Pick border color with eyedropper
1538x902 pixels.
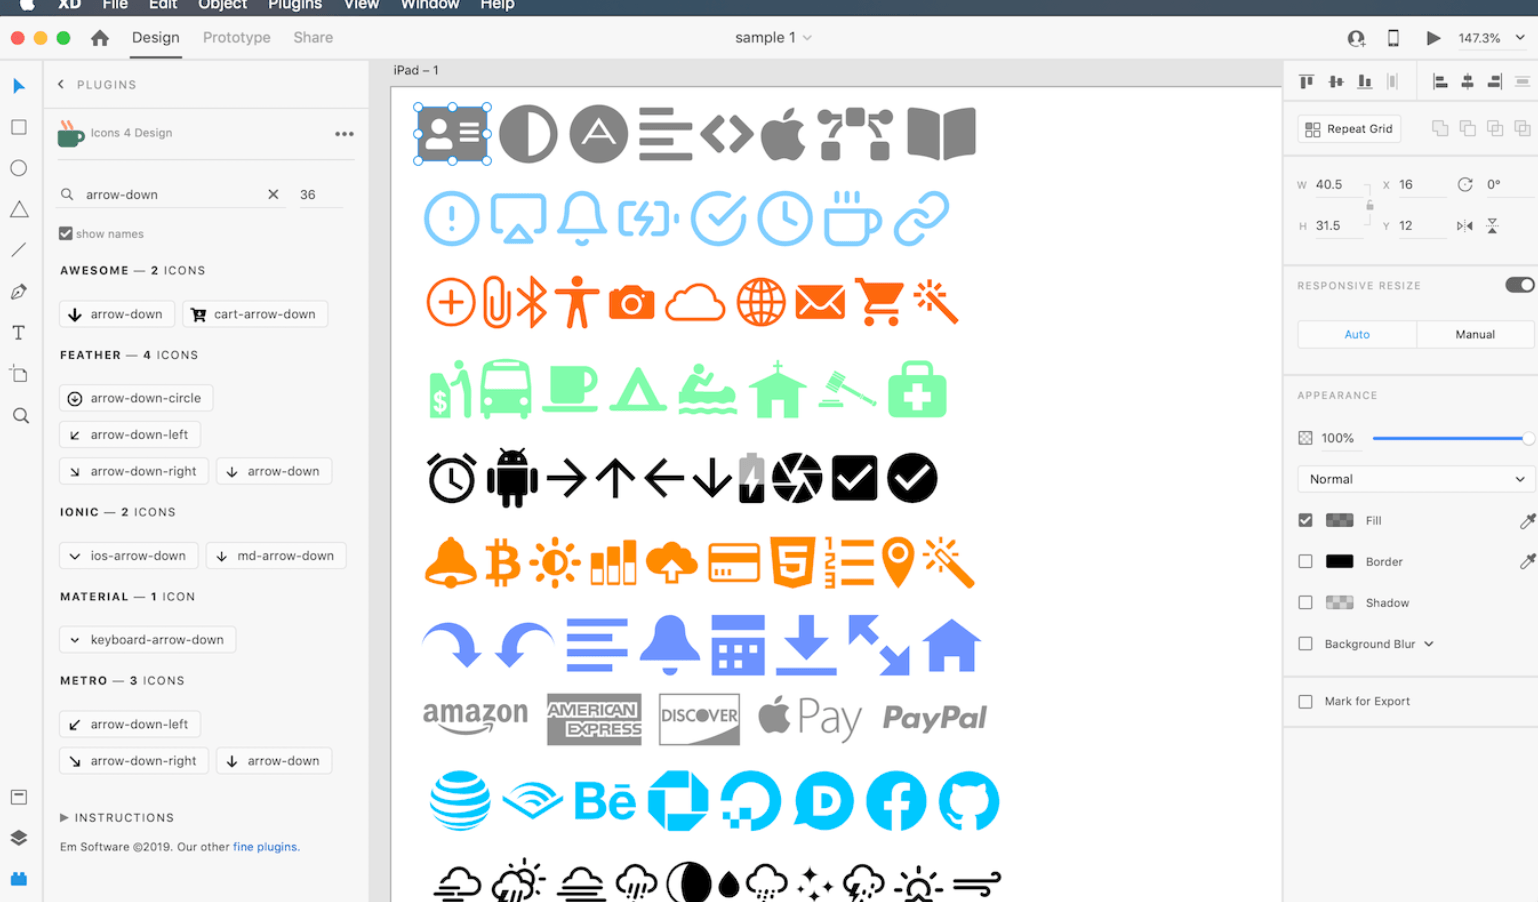pyautogui.click(x=1527, y=562)
